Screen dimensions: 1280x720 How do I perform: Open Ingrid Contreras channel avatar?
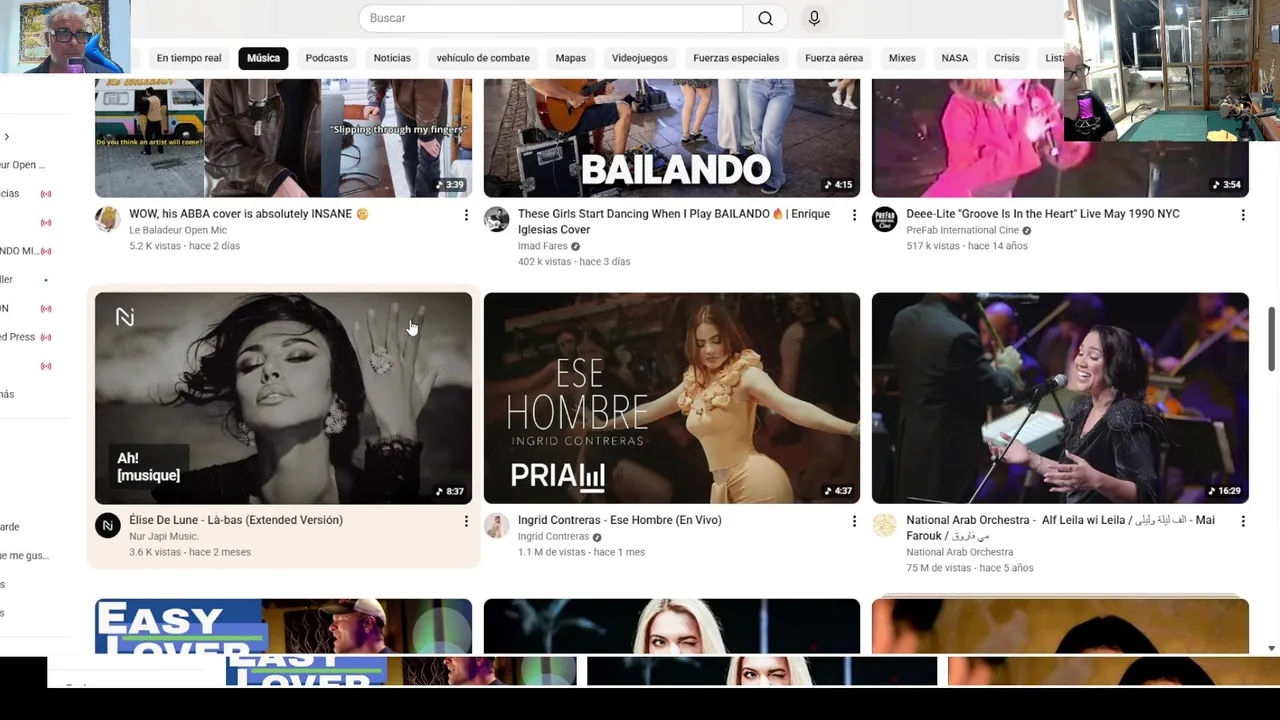(496, 525)
